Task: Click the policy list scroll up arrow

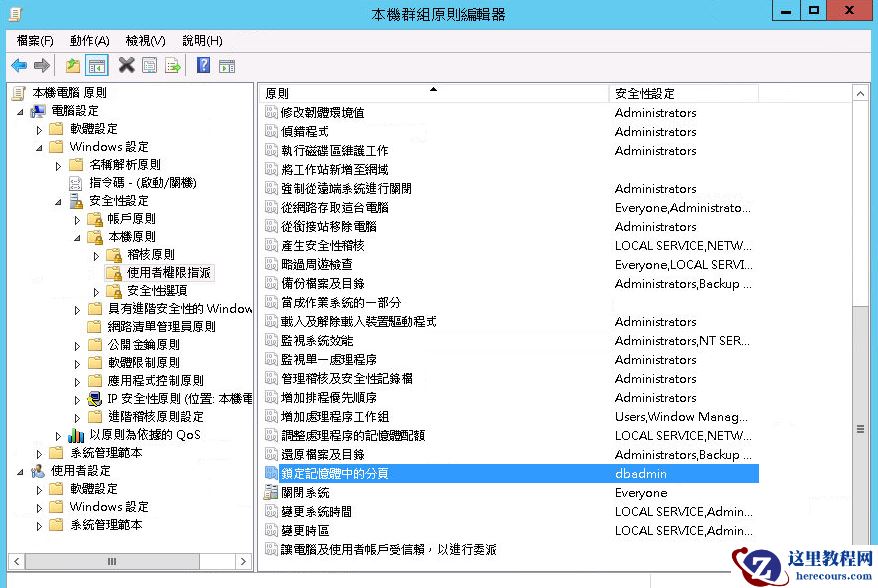Action: (x=860, y=94)
